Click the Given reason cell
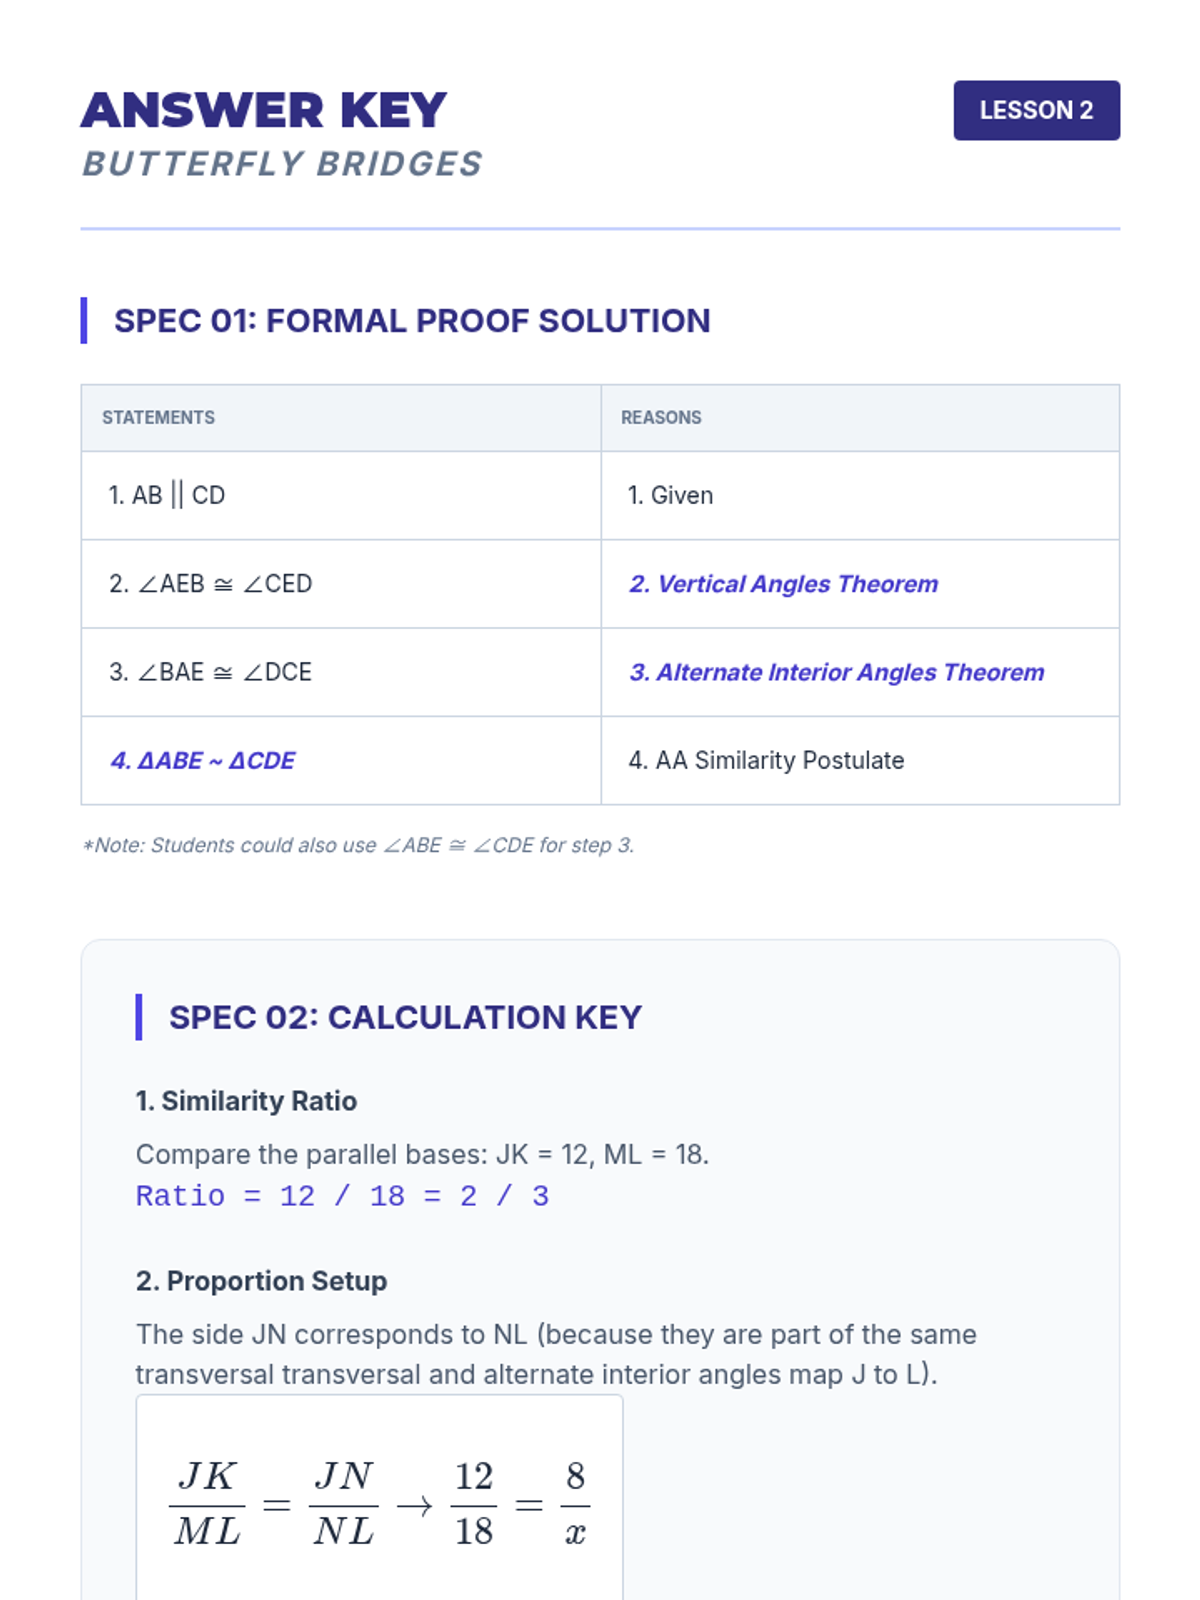The height and width of the screenshot is (1600, 1200). pyautogui.click(x=670, y=495)
